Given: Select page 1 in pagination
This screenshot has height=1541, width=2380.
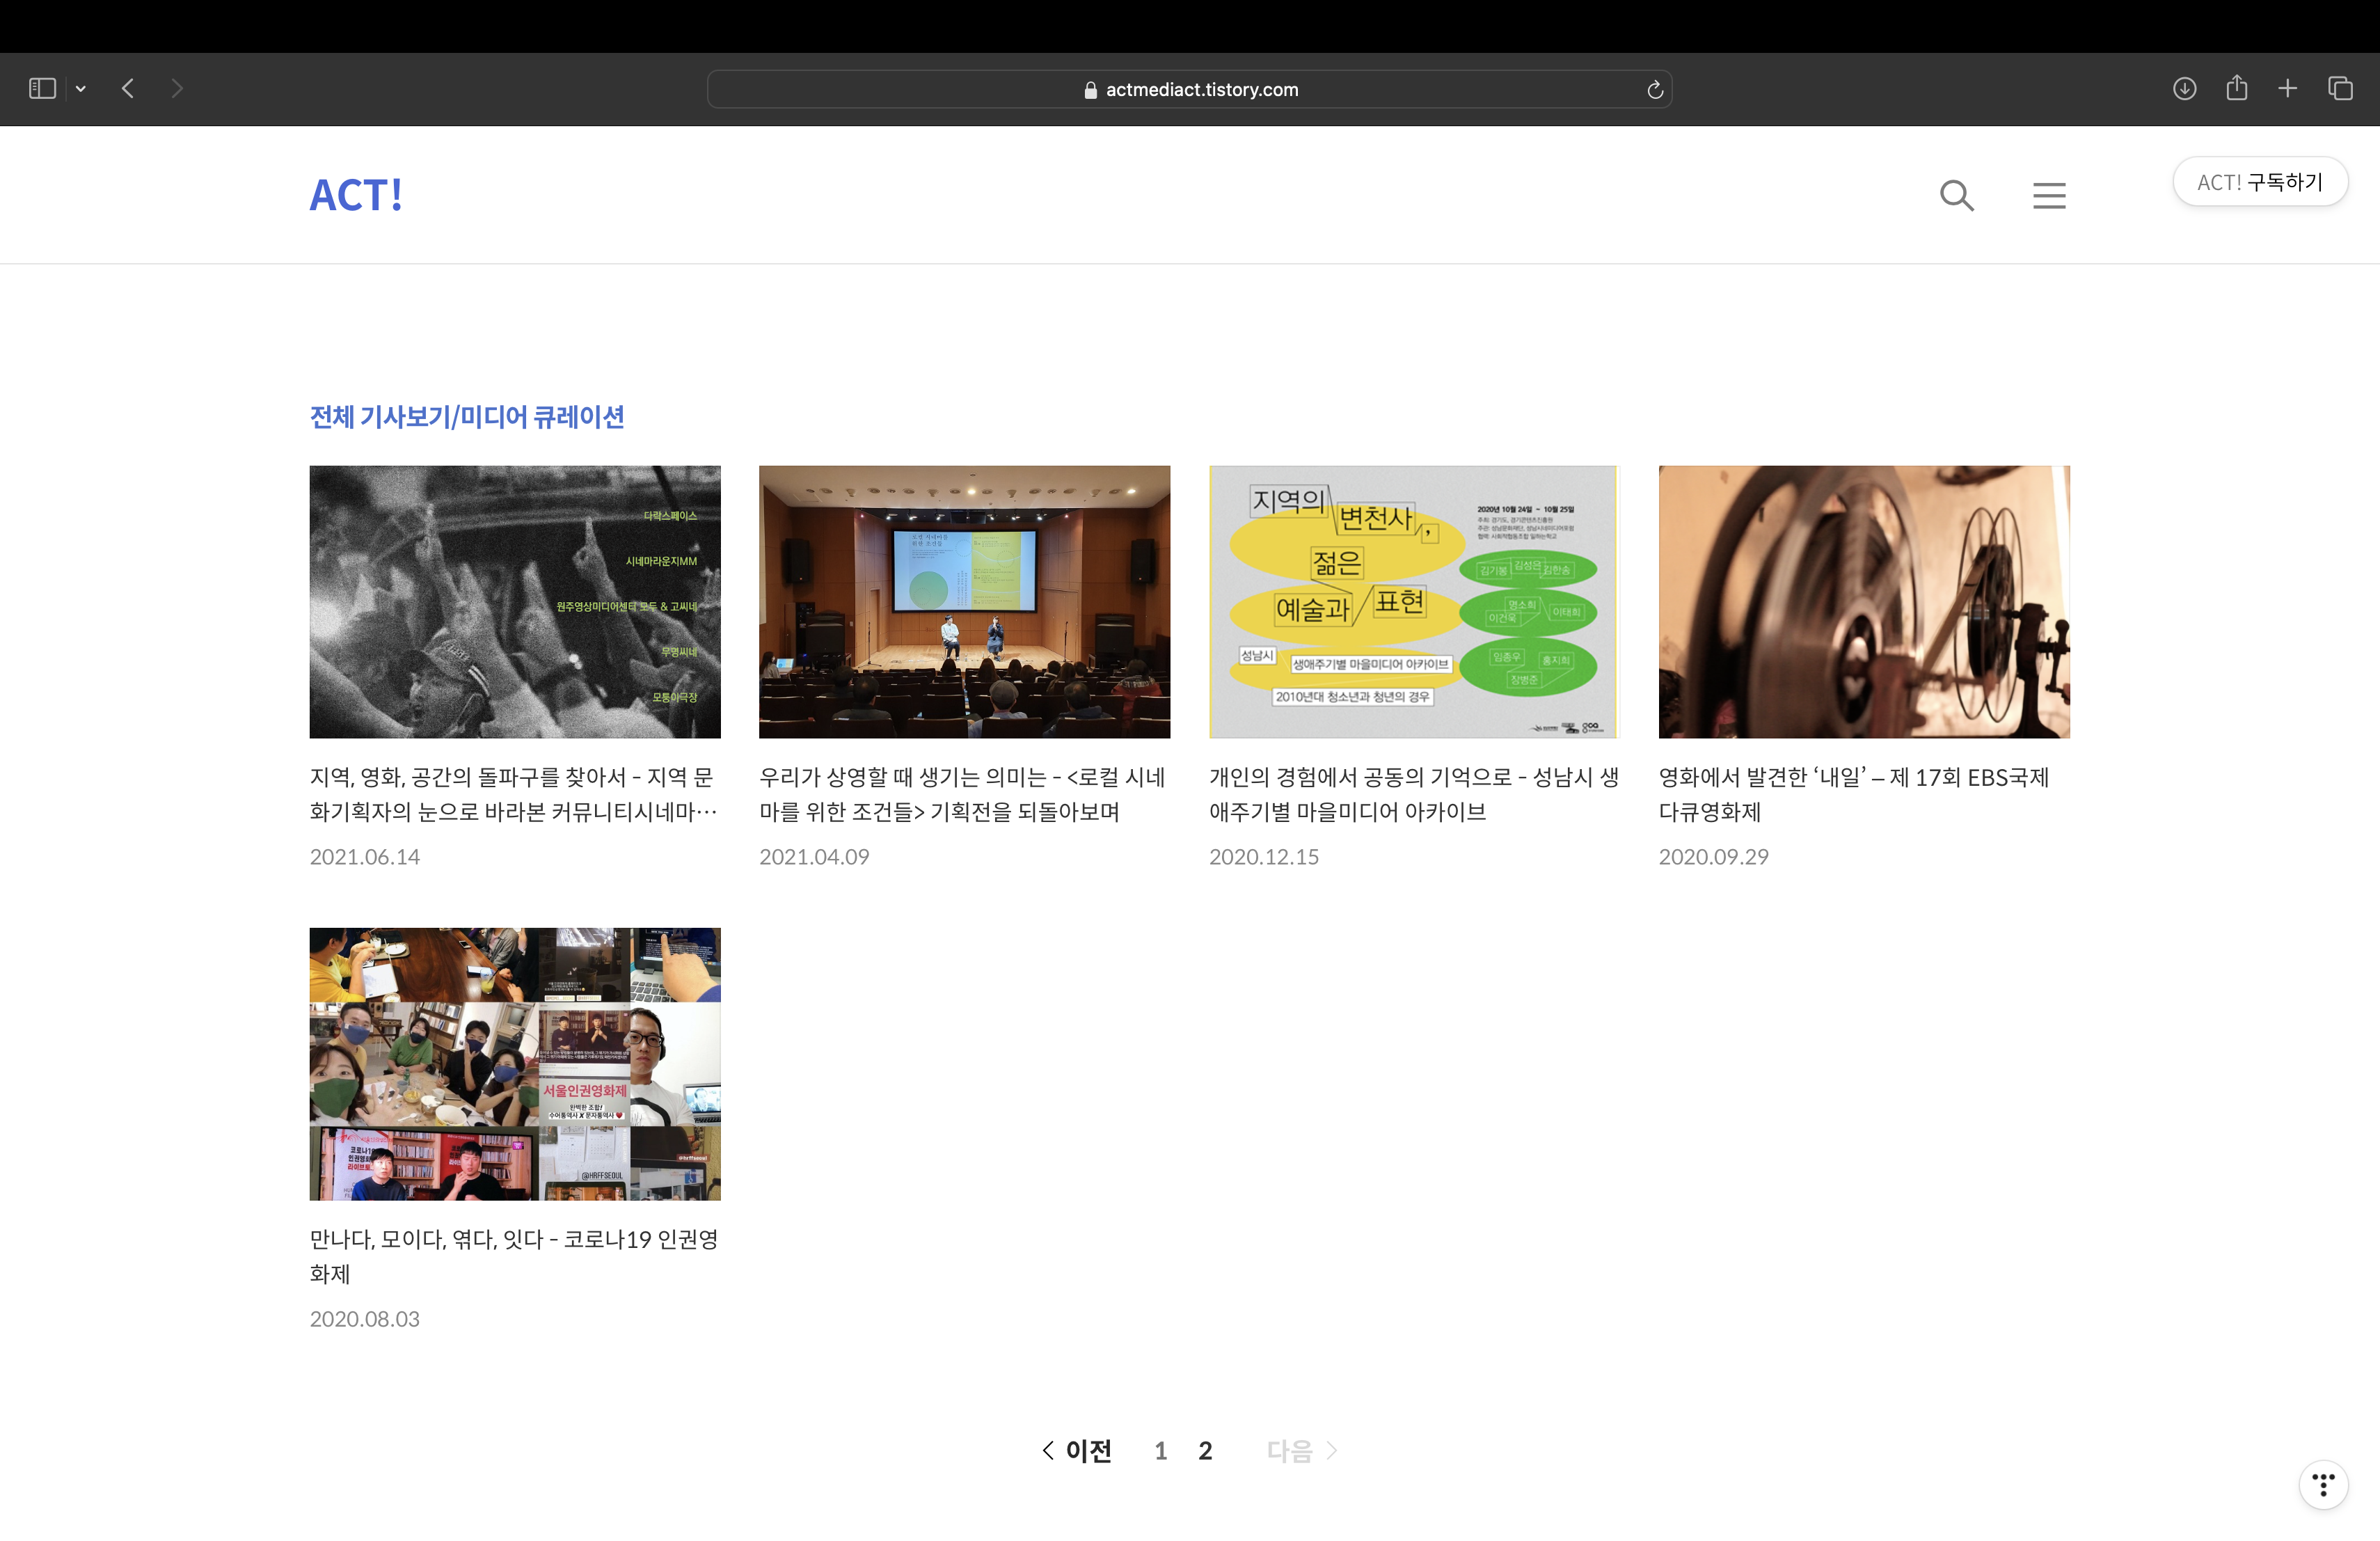Looking at the screenshot, I should click(1160, 1450).
